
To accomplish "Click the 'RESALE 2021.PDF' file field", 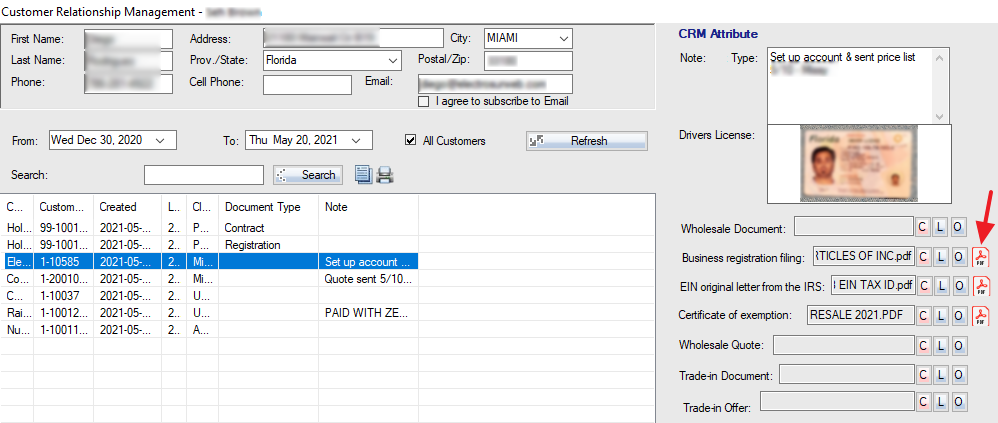I will 860,315.
